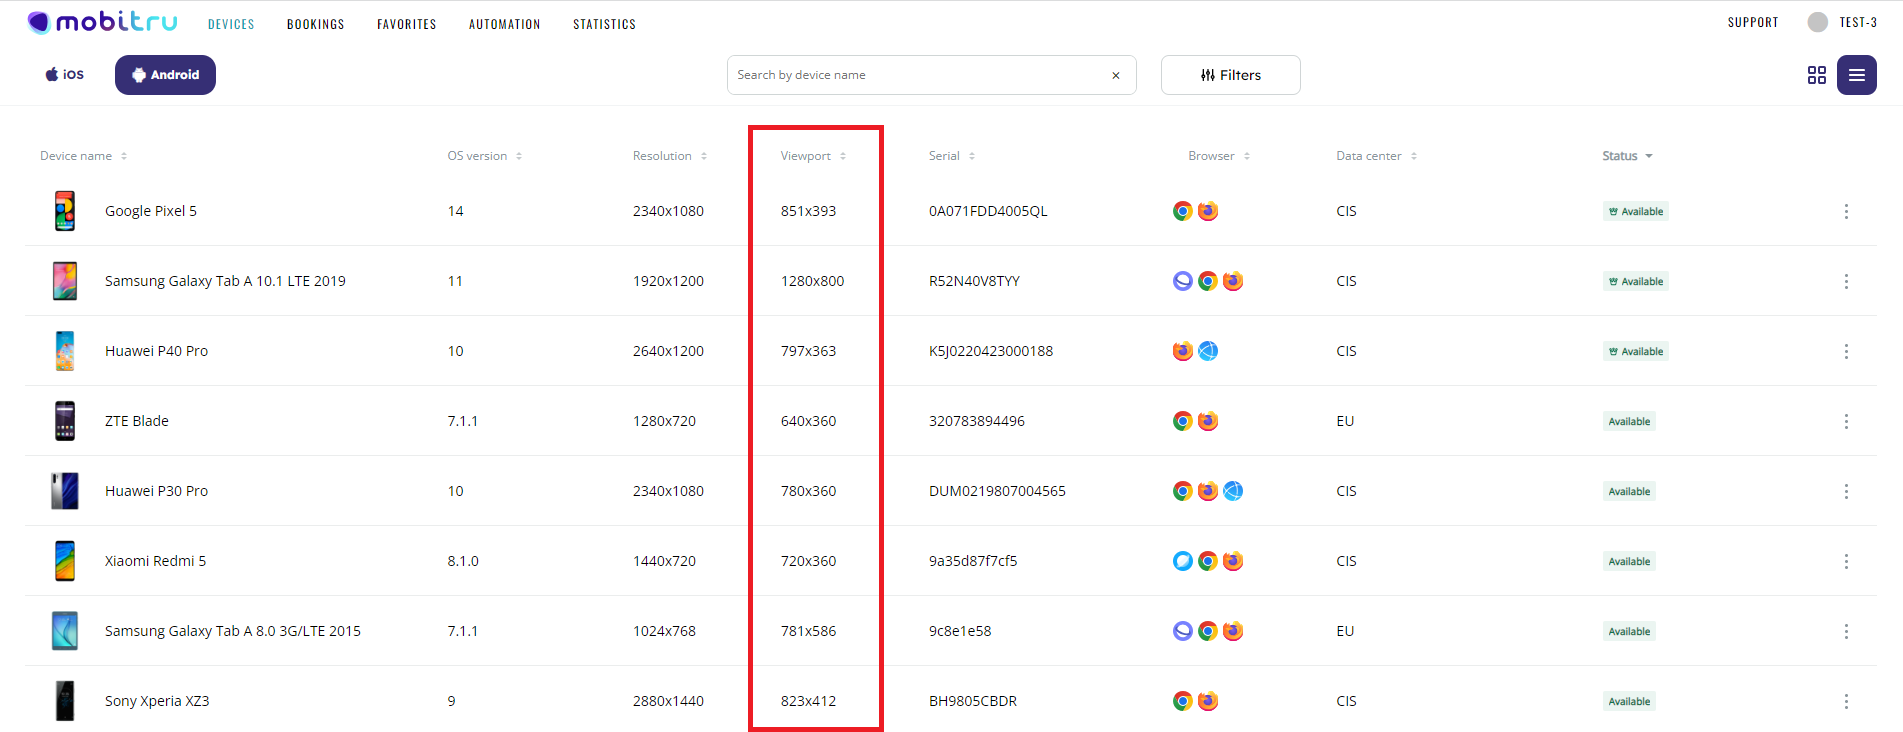The height and width of the screenshot is (732, 1903).
Task: Open the TEST-3 user avatar
Action: coord(1818,22)
